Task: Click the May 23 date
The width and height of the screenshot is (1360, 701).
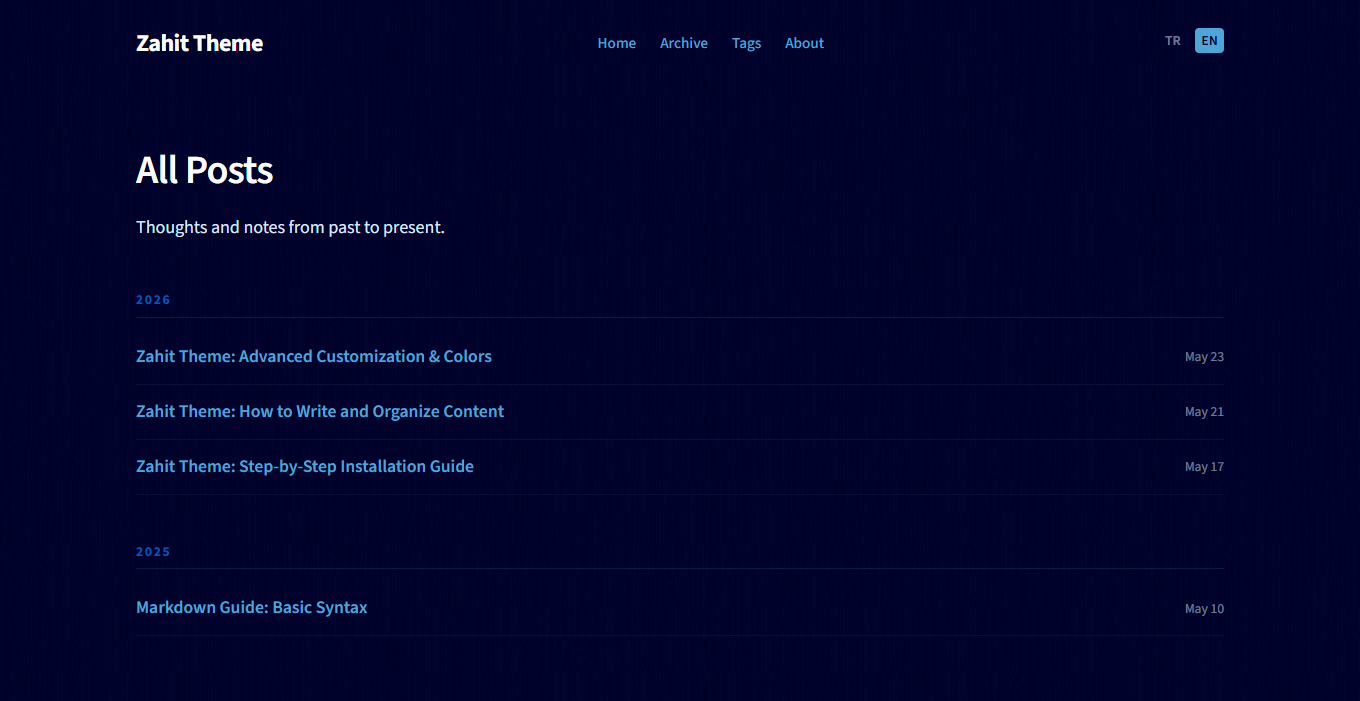Action: 1204,357
